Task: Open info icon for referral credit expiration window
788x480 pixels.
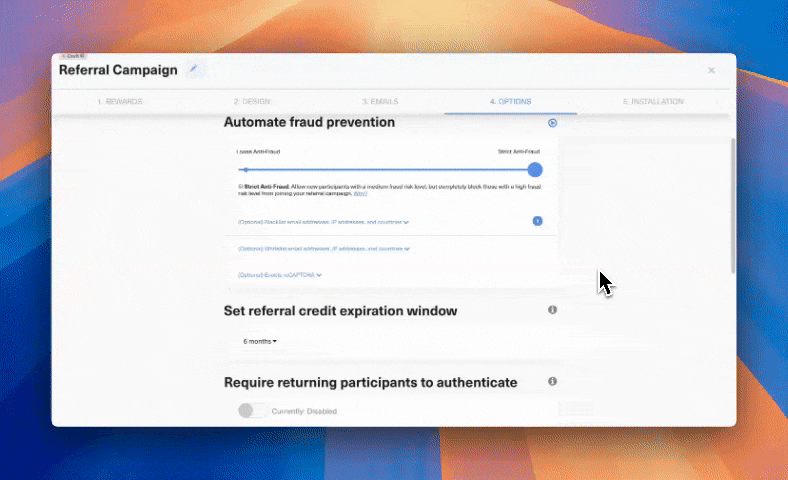Action: [x=552, y=310]
